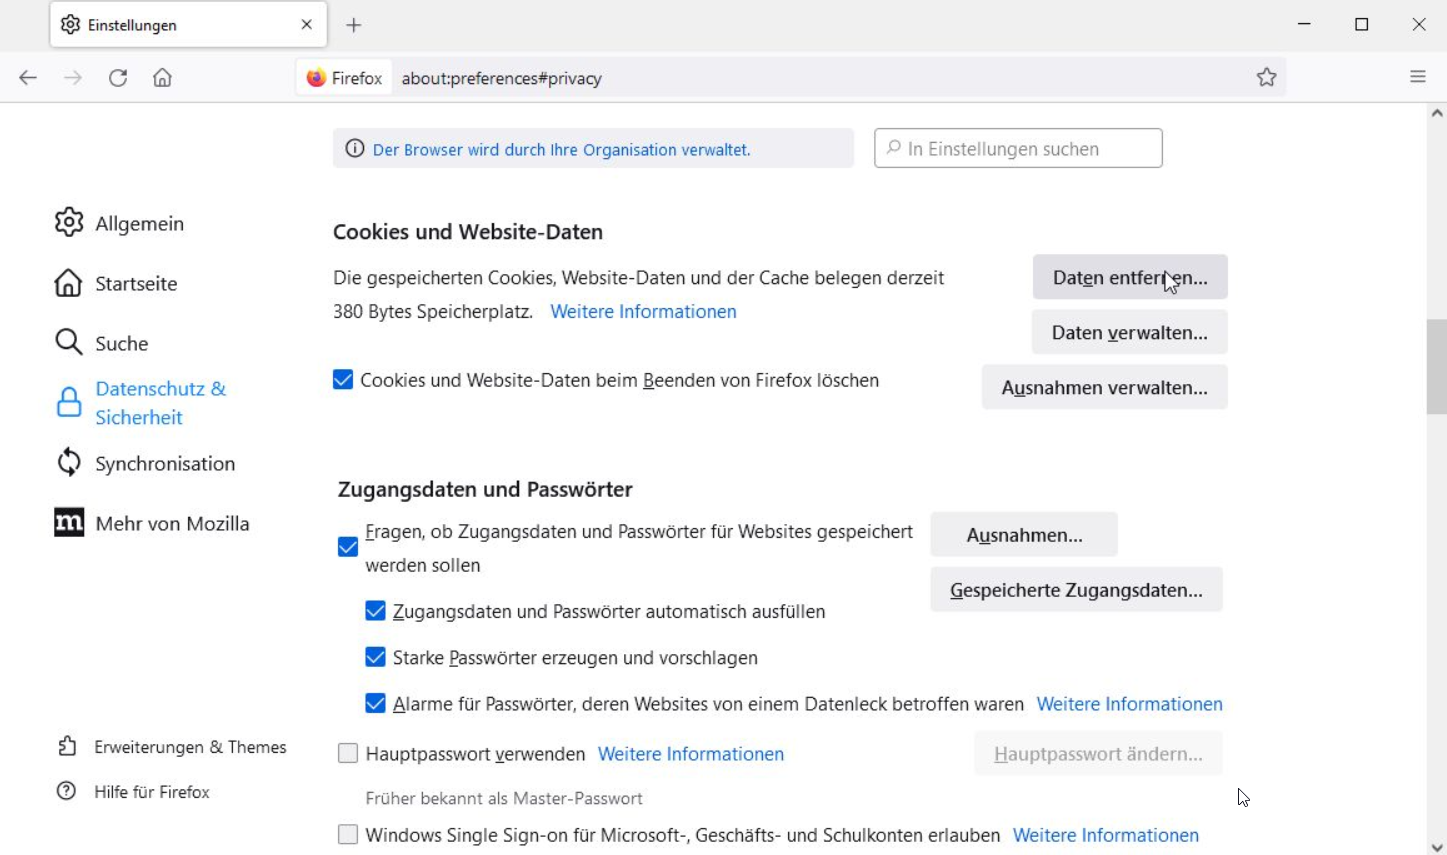Click the scrollbar up arrow

click(1437, 113)
